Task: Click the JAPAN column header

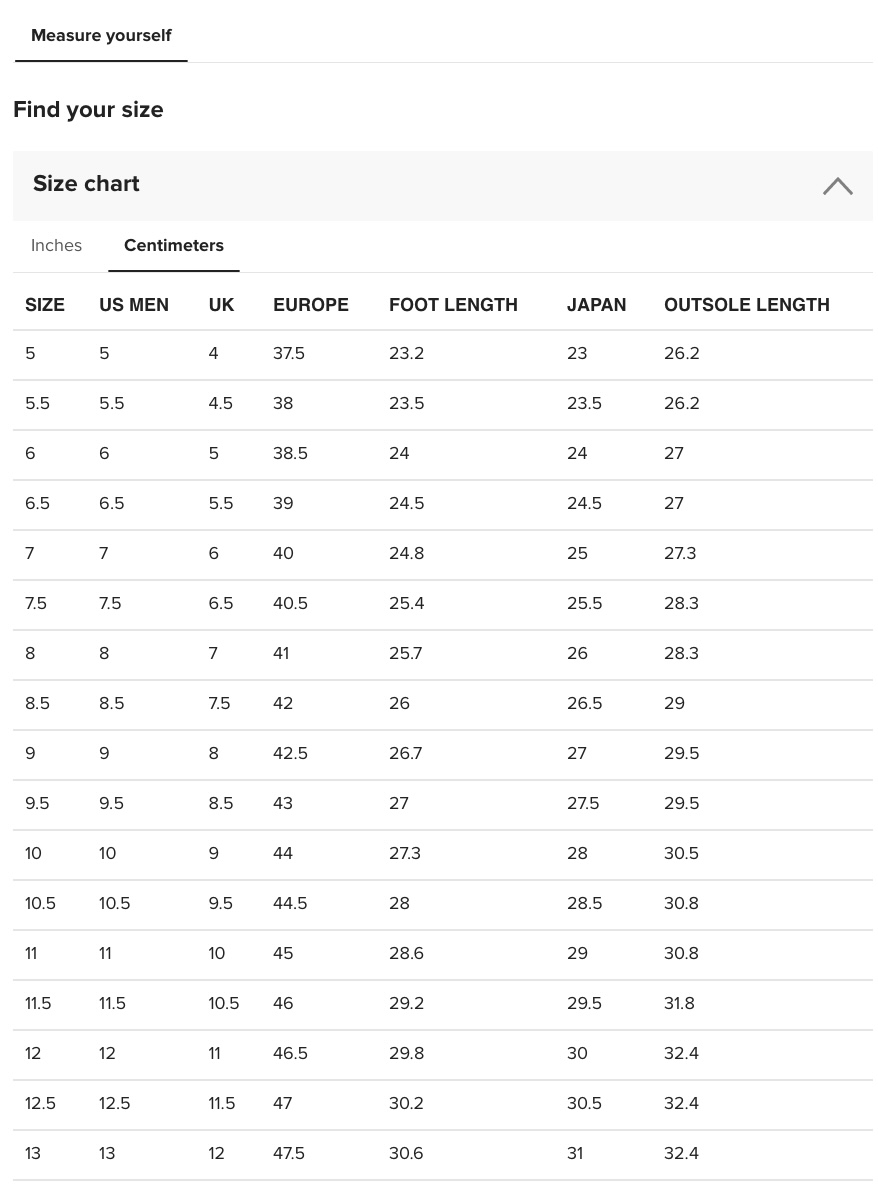Action: click(596, 305)
